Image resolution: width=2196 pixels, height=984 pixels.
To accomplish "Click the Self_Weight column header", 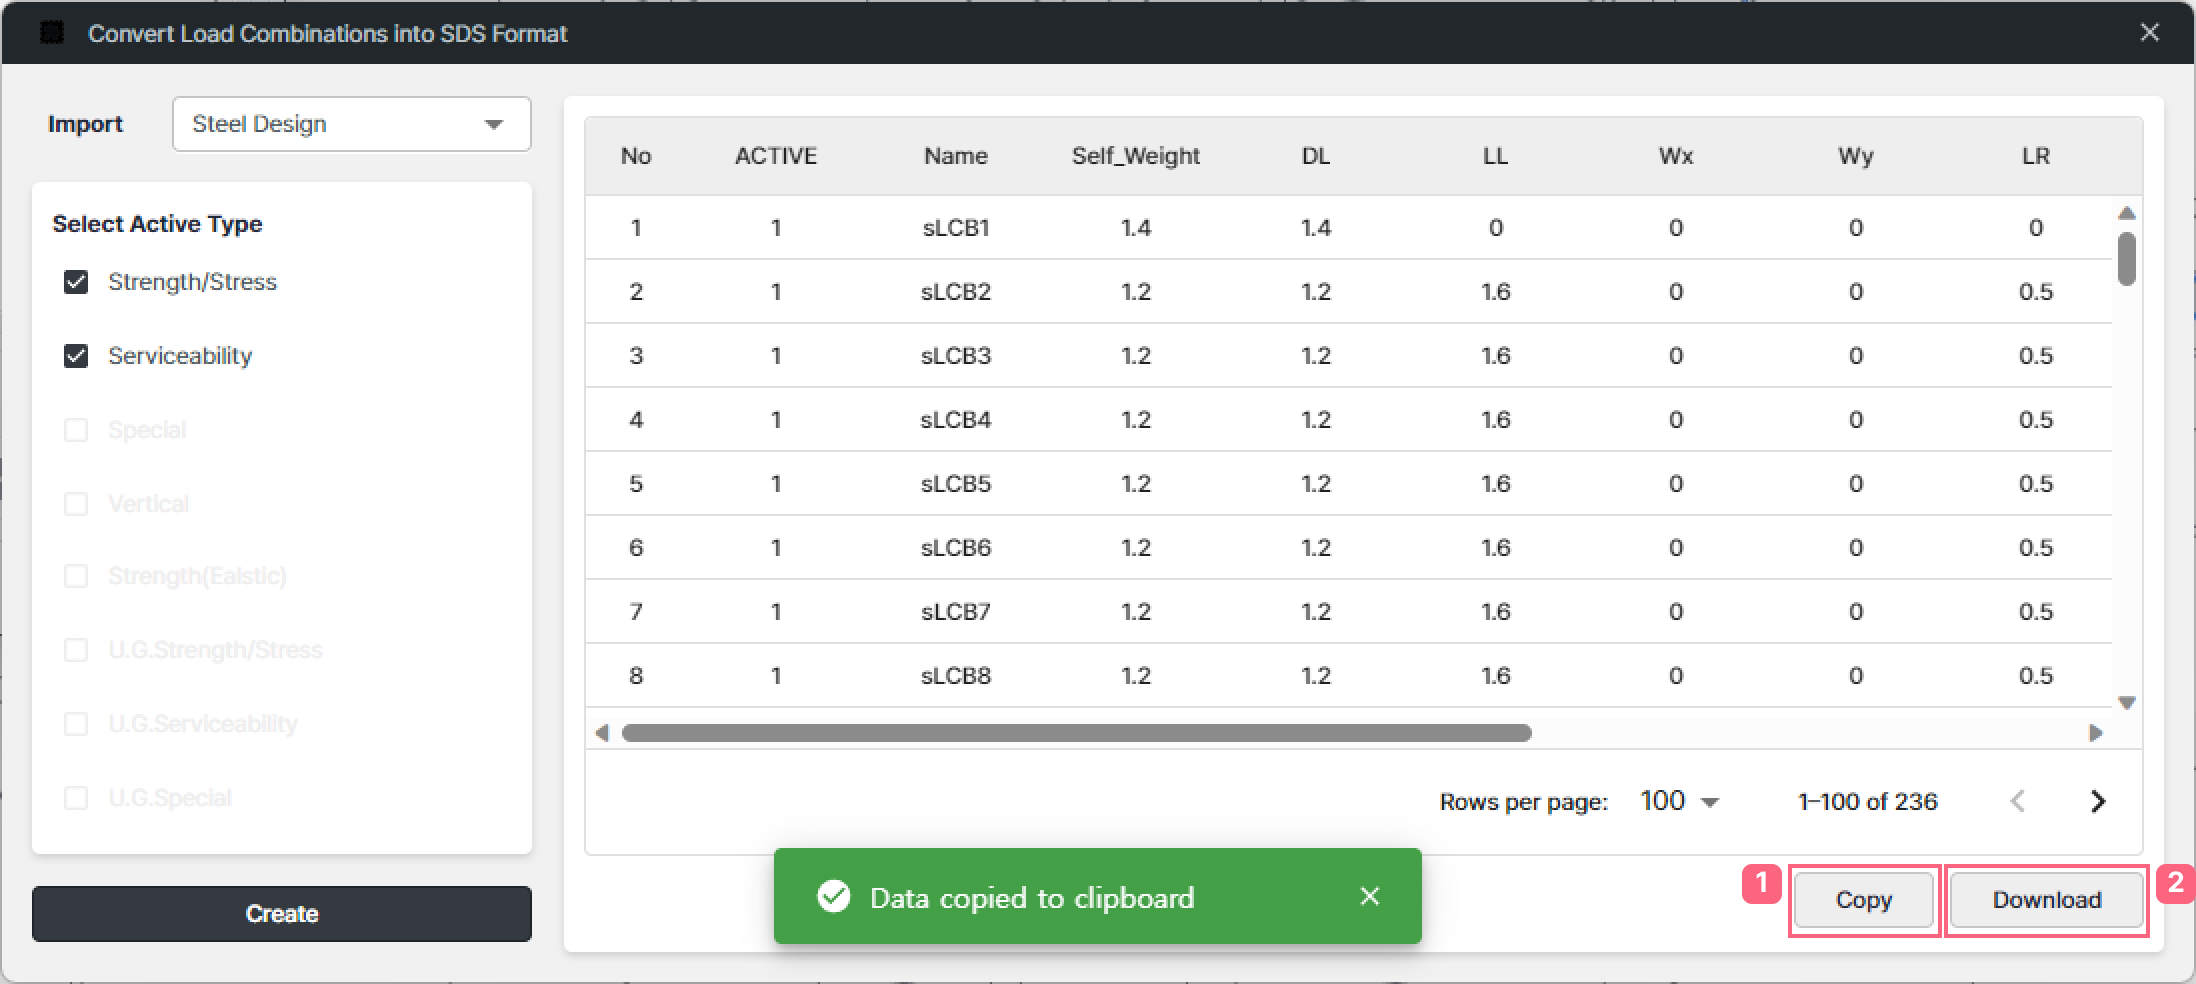I will [1135, 156].
